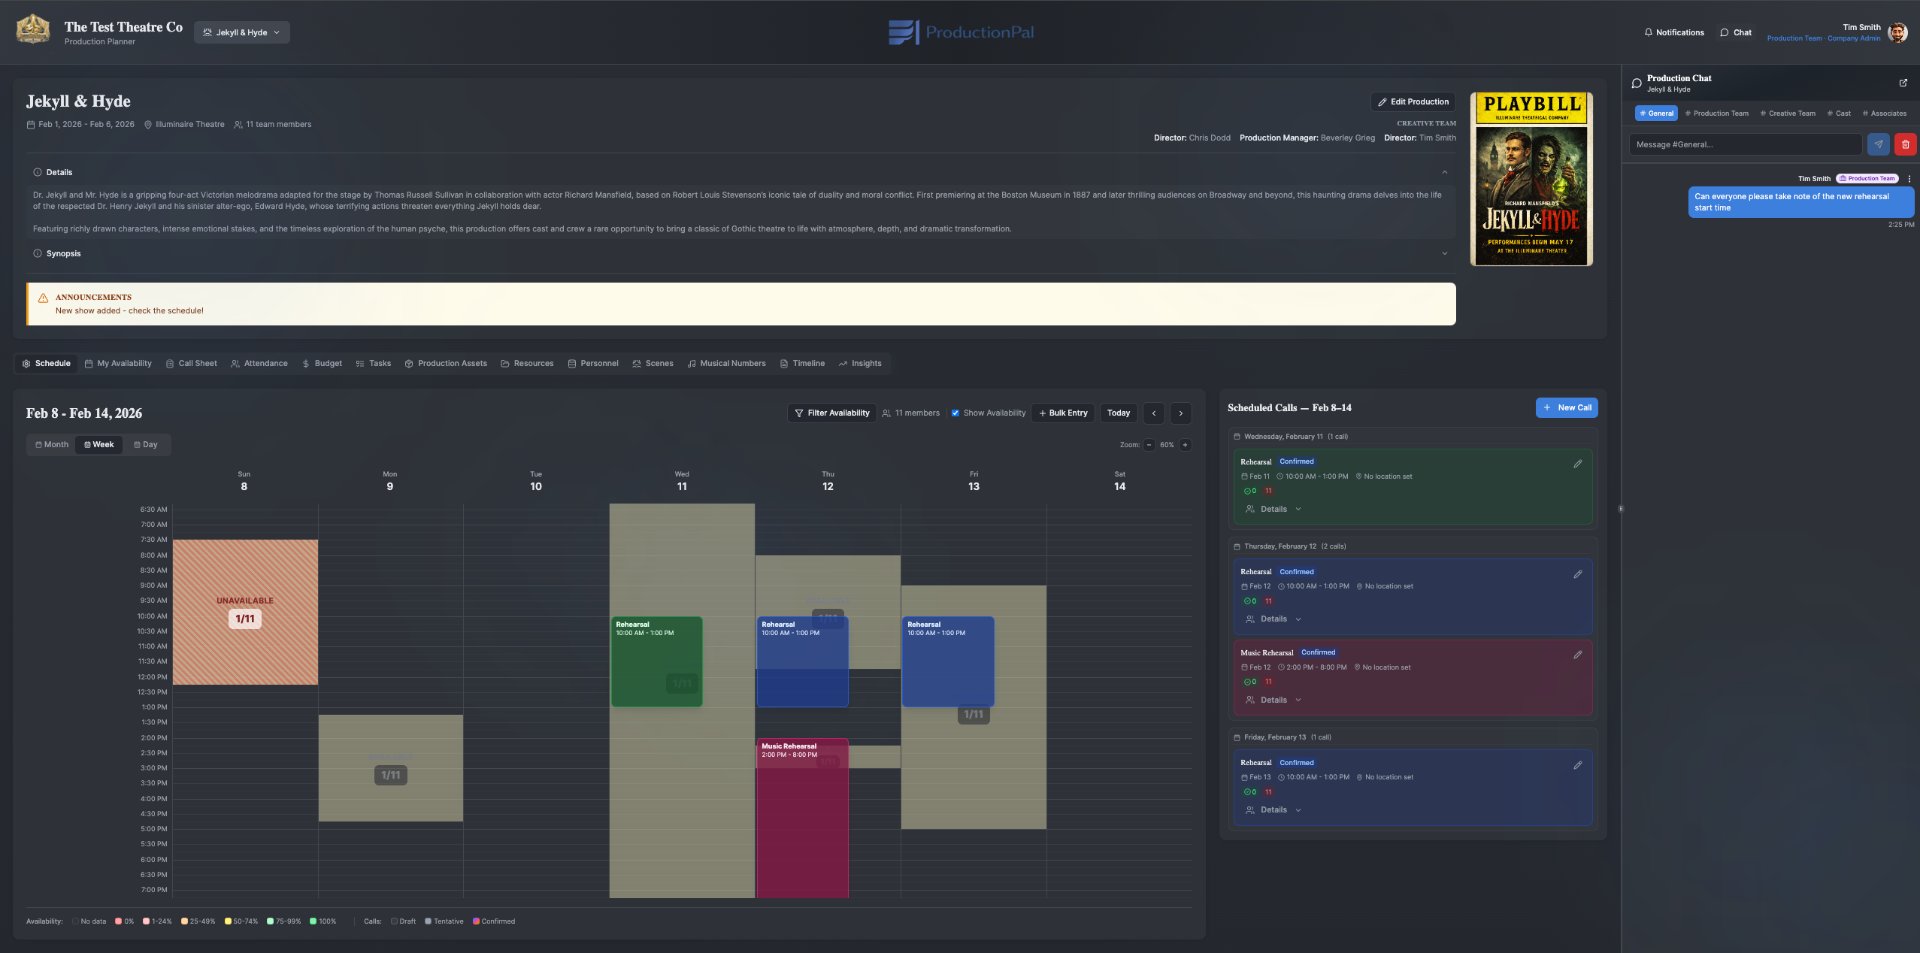Zoom in the calendar with plus button
This screenshot has width=1920, height=953.
[x=1185, y=445]
